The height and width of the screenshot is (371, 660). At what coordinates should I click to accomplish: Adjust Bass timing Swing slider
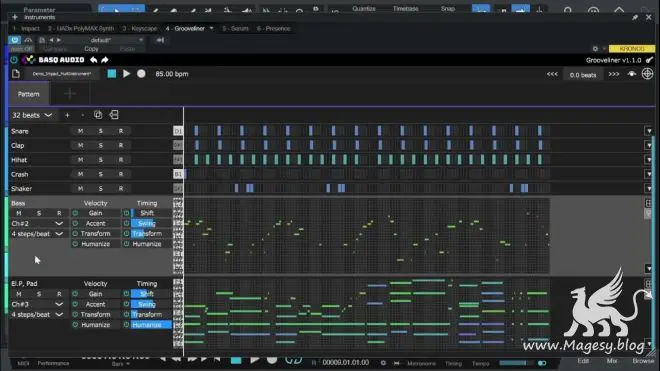(151, 224)
